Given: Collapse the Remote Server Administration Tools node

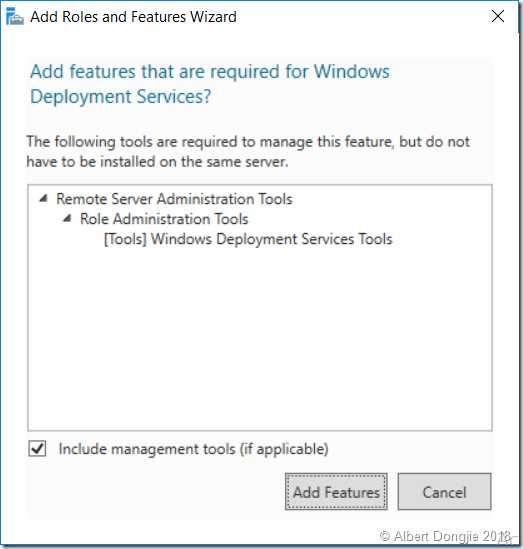Looking at the screenshot, I should point(43,199).
